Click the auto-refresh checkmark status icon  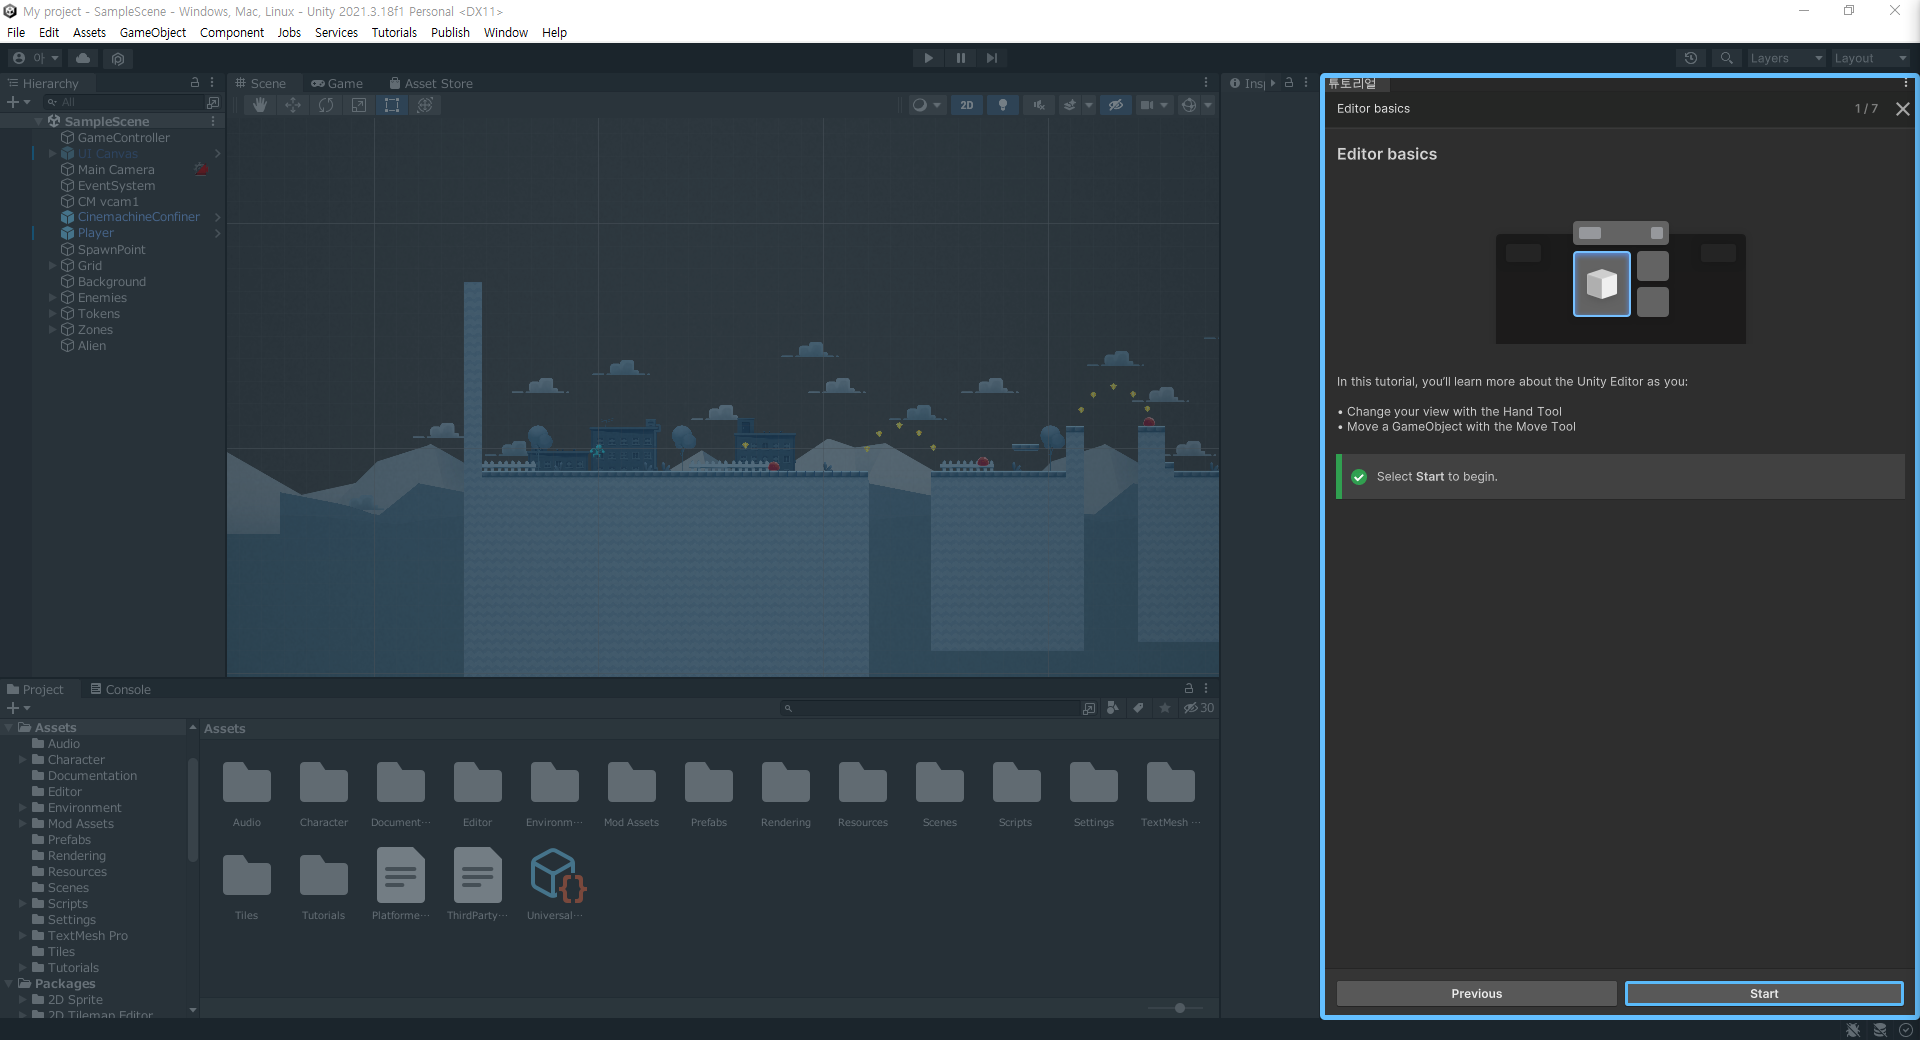coord(1906,1030)
